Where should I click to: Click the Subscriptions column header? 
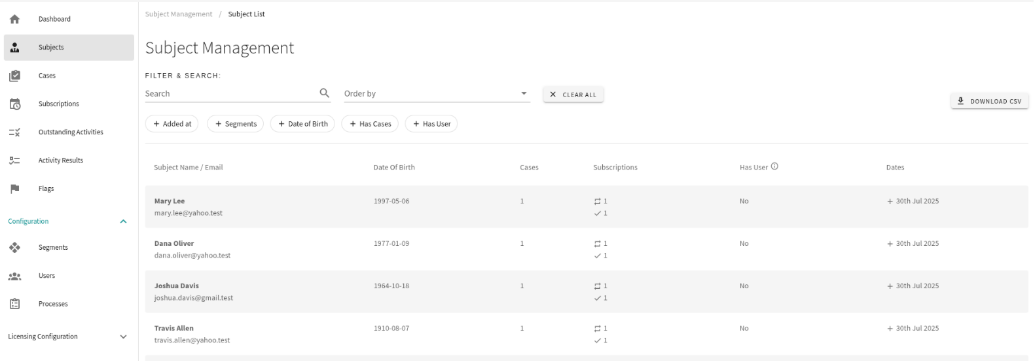point(615,167)
